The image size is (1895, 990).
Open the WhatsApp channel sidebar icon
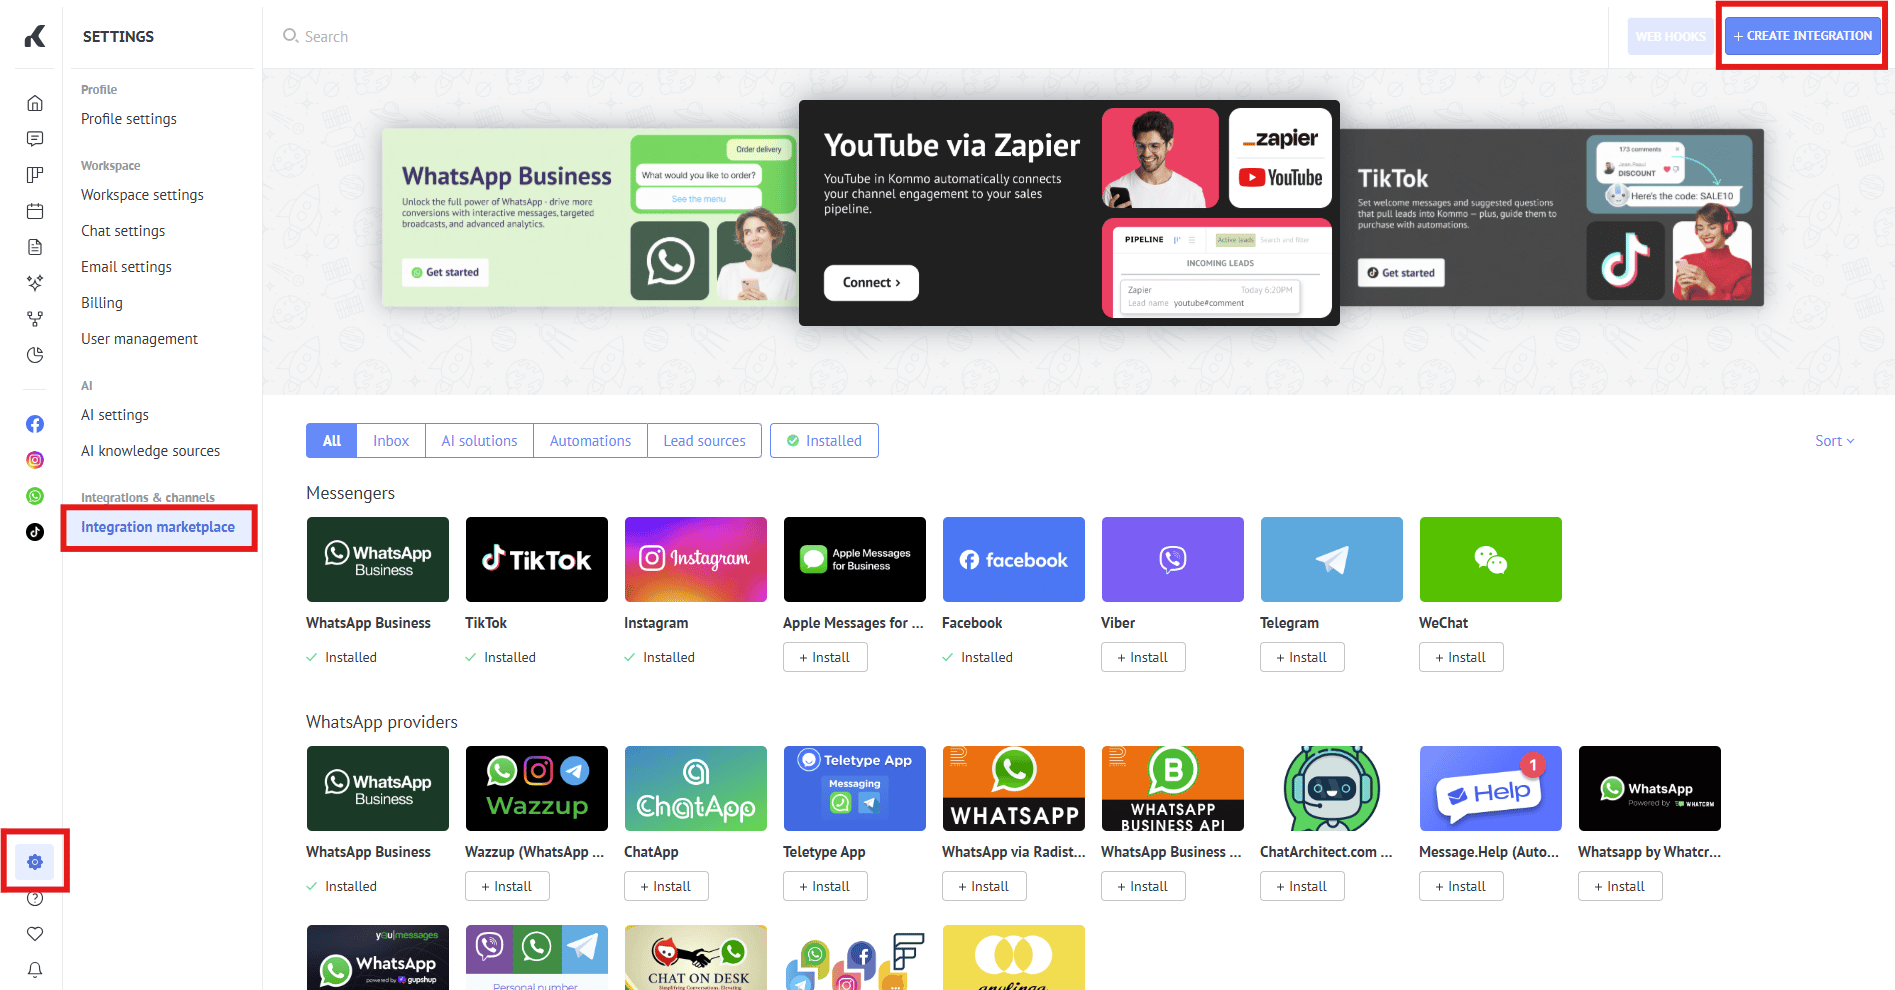35,496
